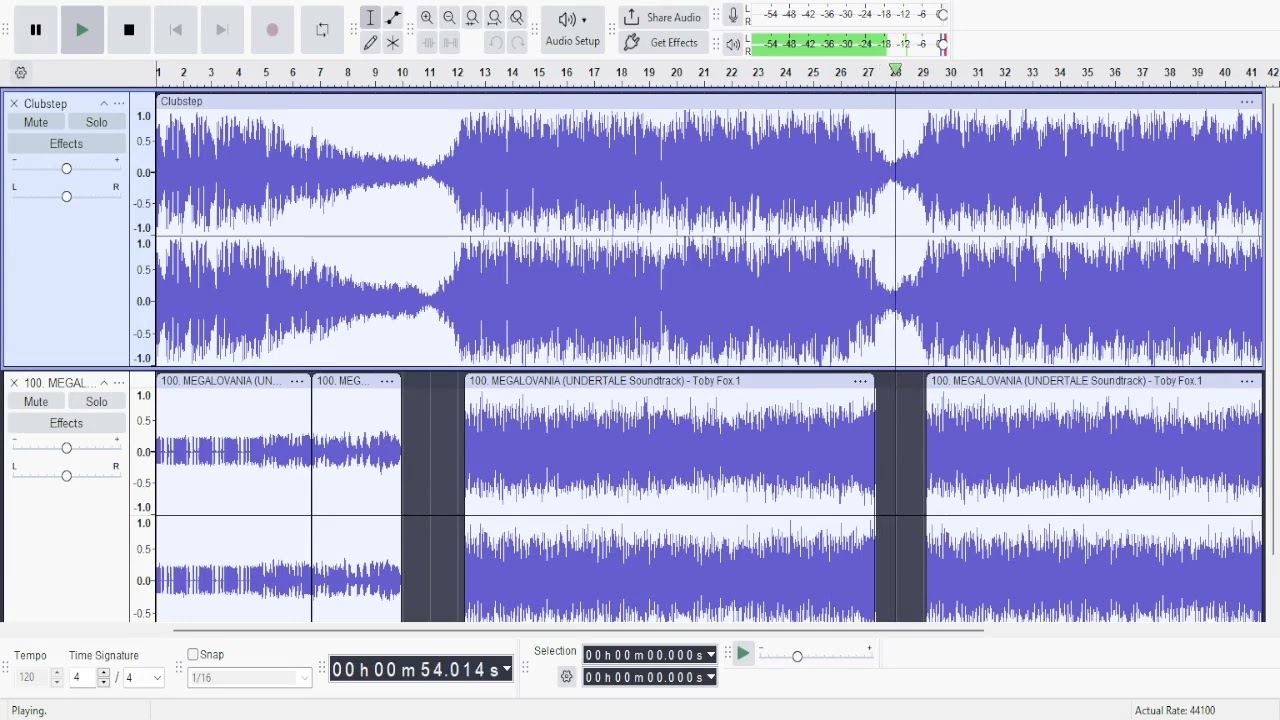This screenshot has height=720, width=1280.
Task: Open timeline options gear icon
Action: click(x=20, y=72)
